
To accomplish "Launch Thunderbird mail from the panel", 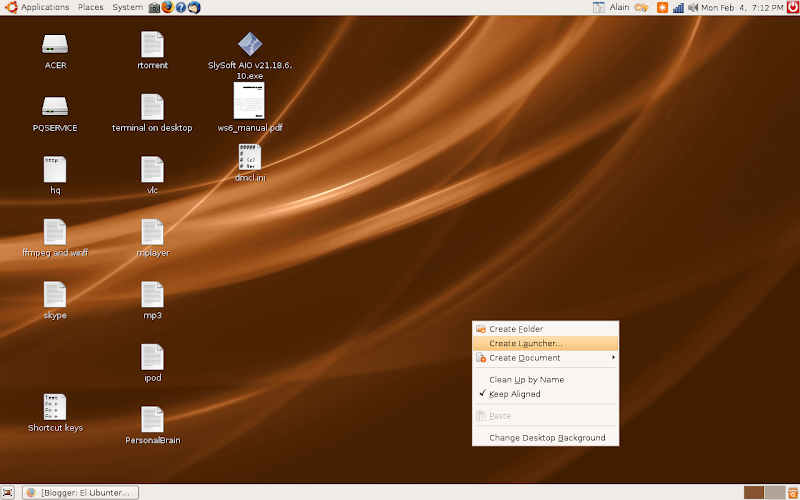I will [x=194, y=7].
